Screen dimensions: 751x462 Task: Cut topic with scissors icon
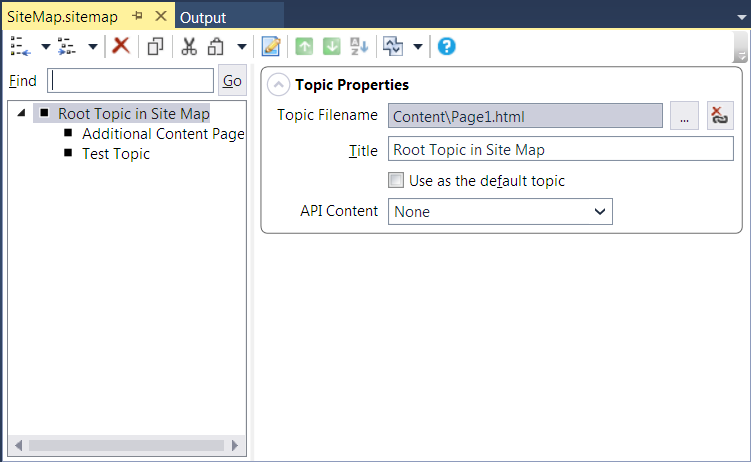189,46
